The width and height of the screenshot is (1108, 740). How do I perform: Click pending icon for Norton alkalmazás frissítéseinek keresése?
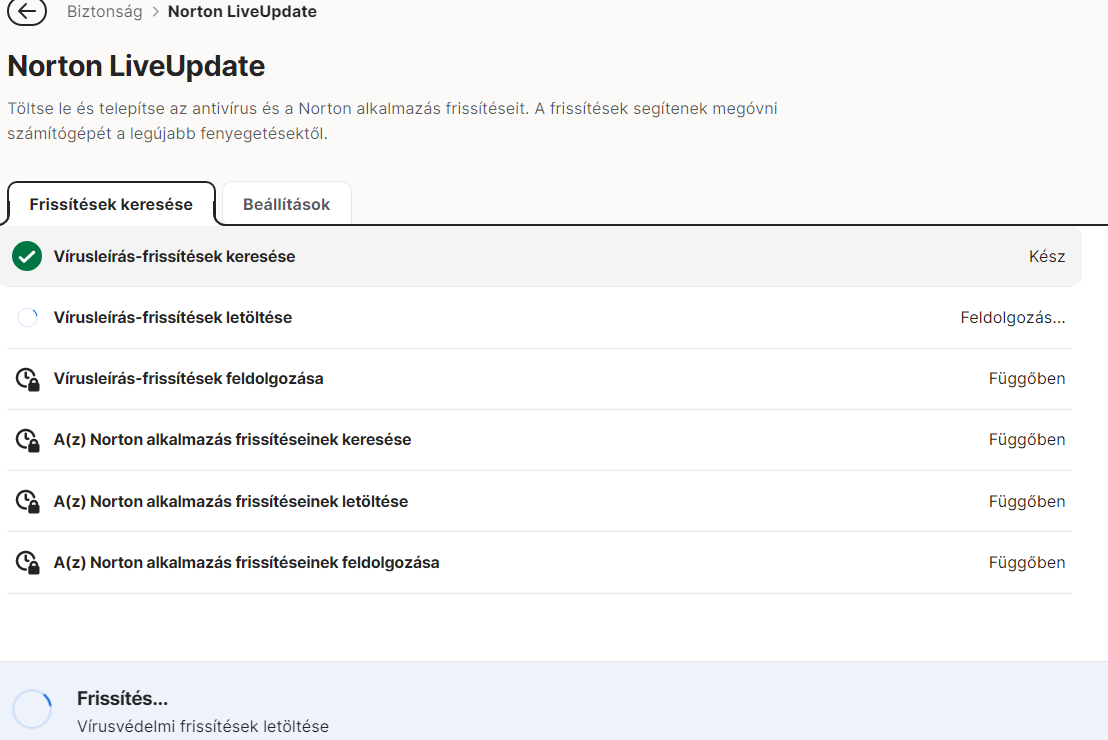[27, 441]
